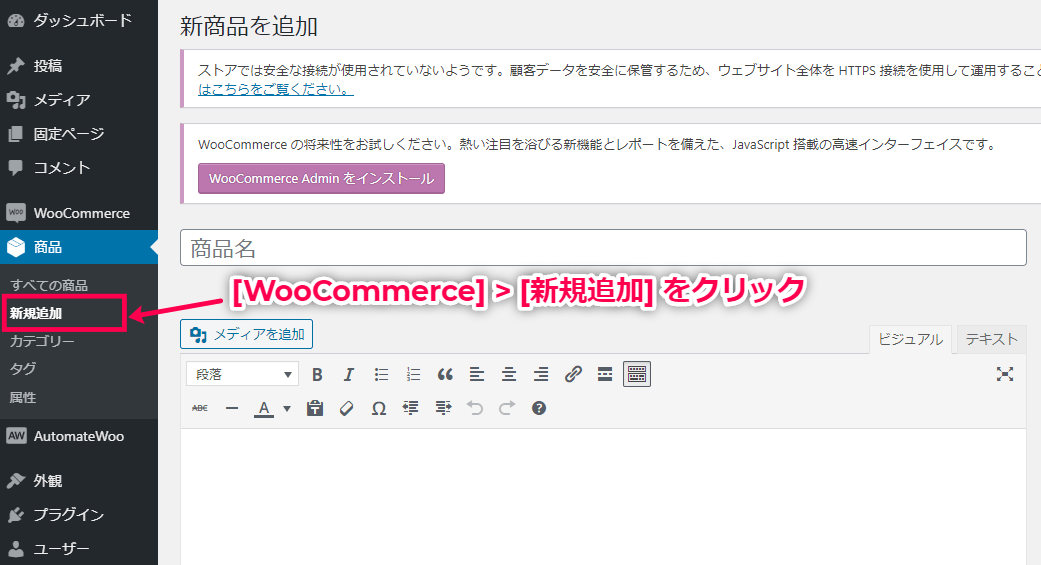Click 新規追加 submenu item
The image size is (1041, 565).
36,313
